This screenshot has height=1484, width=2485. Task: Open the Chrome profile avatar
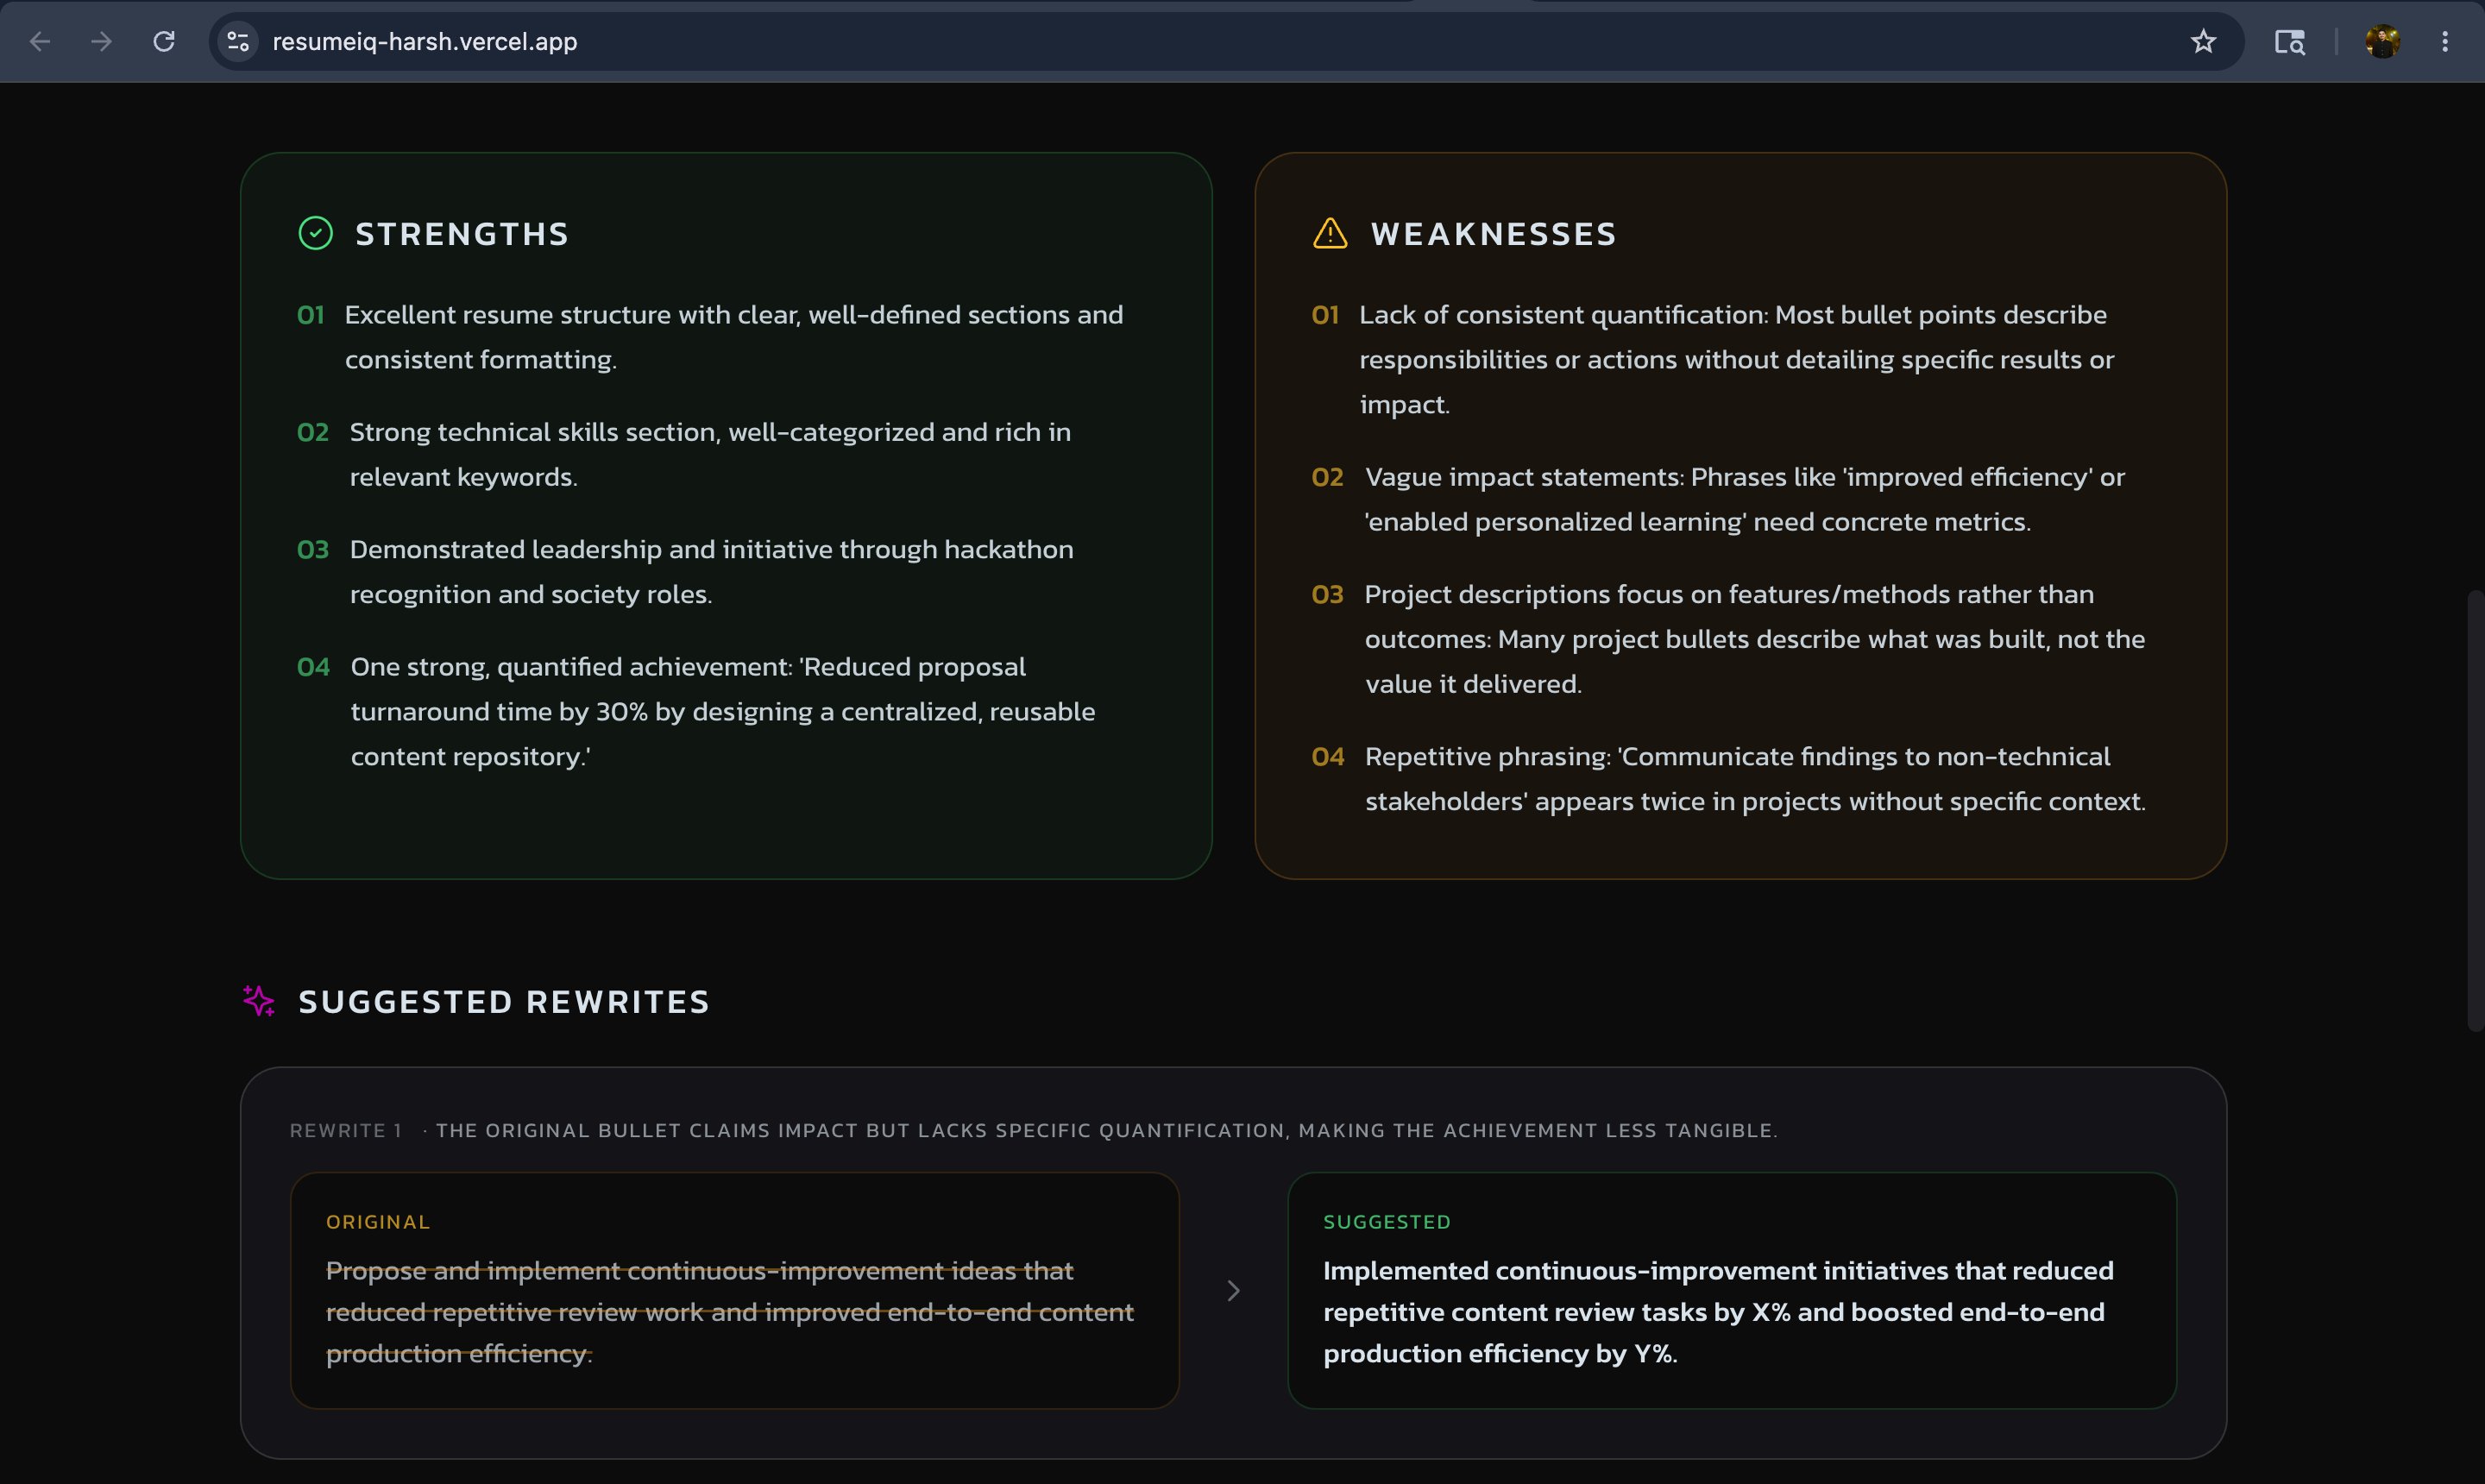2382,41
